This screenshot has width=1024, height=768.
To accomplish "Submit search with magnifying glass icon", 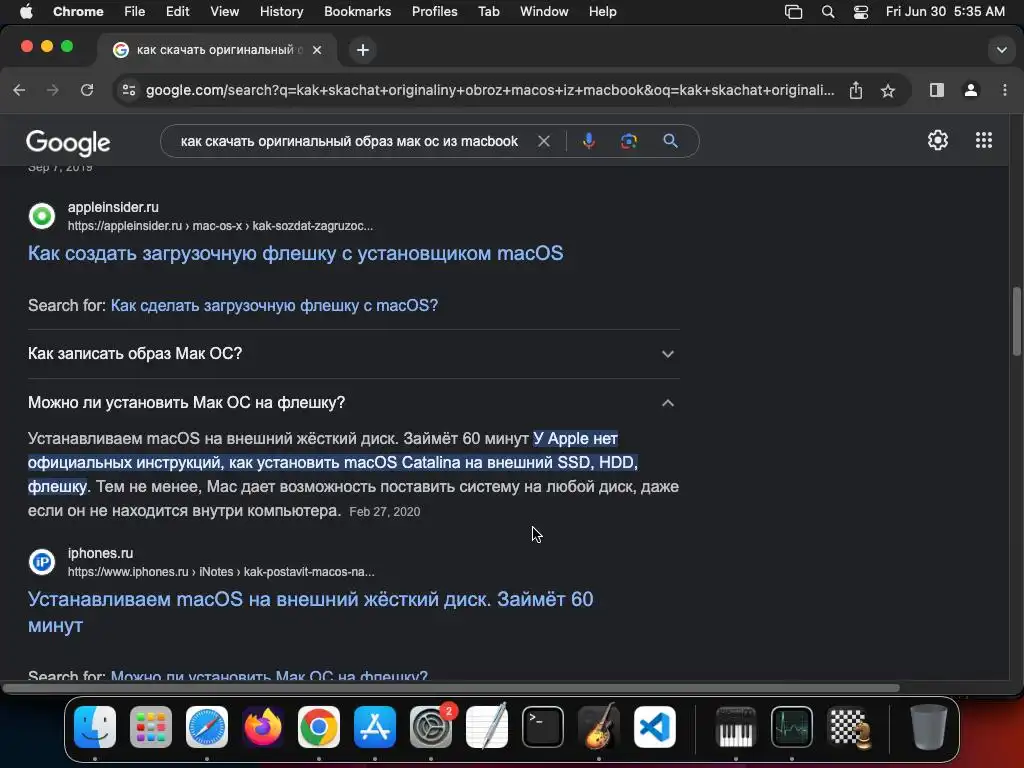I will coord(670,141).
